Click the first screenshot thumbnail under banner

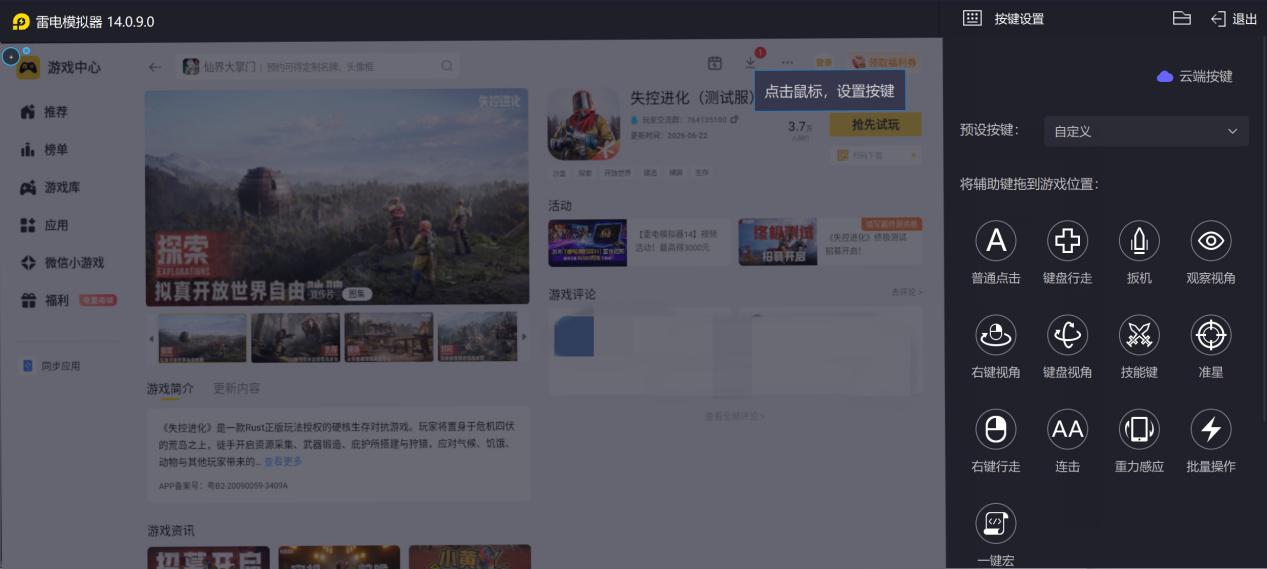(202, 337)
